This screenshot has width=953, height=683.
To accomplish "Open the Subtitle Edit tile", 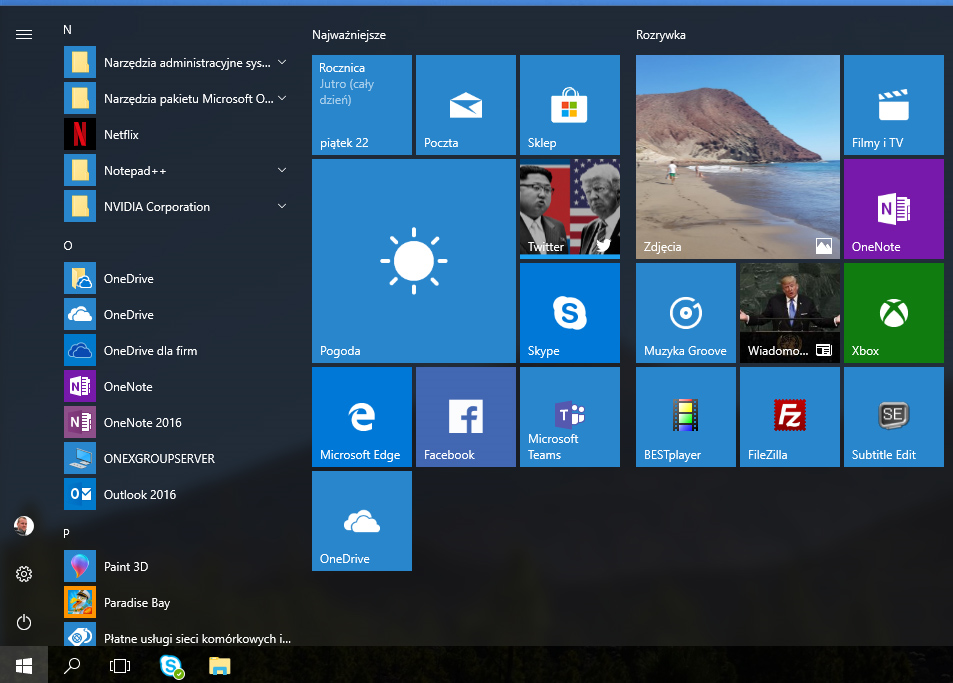I will tap(893, 417).
